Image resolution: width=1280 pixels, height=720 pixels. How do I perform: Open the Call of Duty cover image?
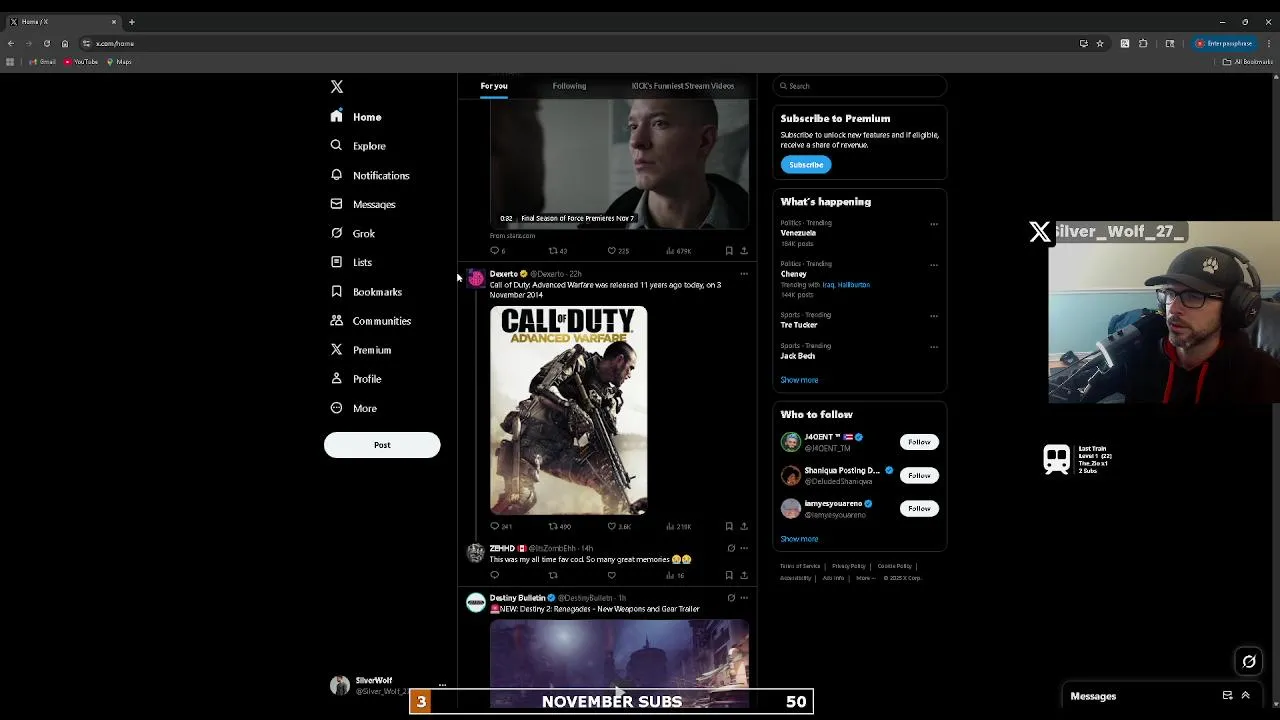(x=568, y=411)
